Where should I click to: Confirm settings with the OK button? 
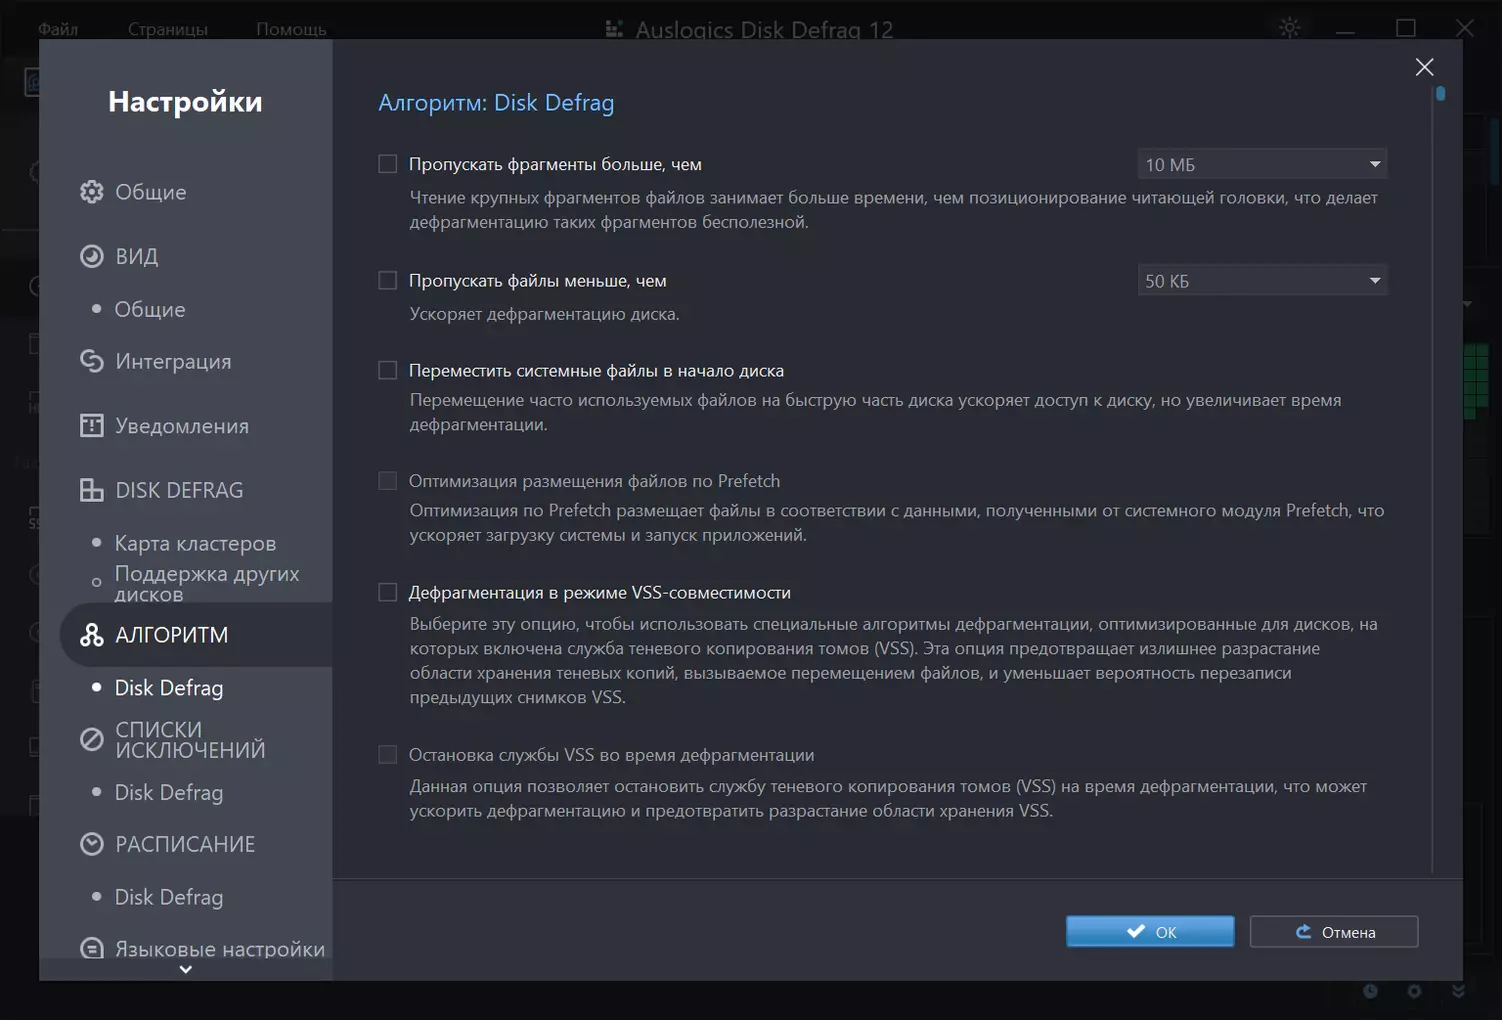pyautogui.click(x=1150, y=932)
